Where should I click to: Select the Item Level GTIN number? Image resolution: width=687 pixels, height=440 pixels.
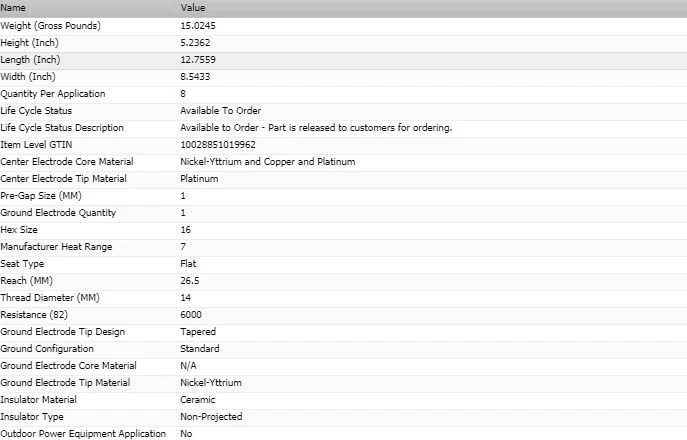218,145
